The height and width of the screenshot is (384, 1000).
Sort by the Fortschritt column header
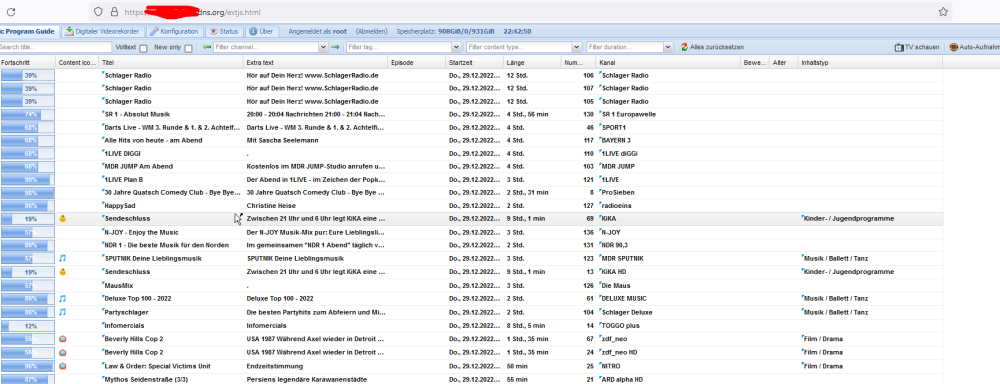(x=27, y=63)
